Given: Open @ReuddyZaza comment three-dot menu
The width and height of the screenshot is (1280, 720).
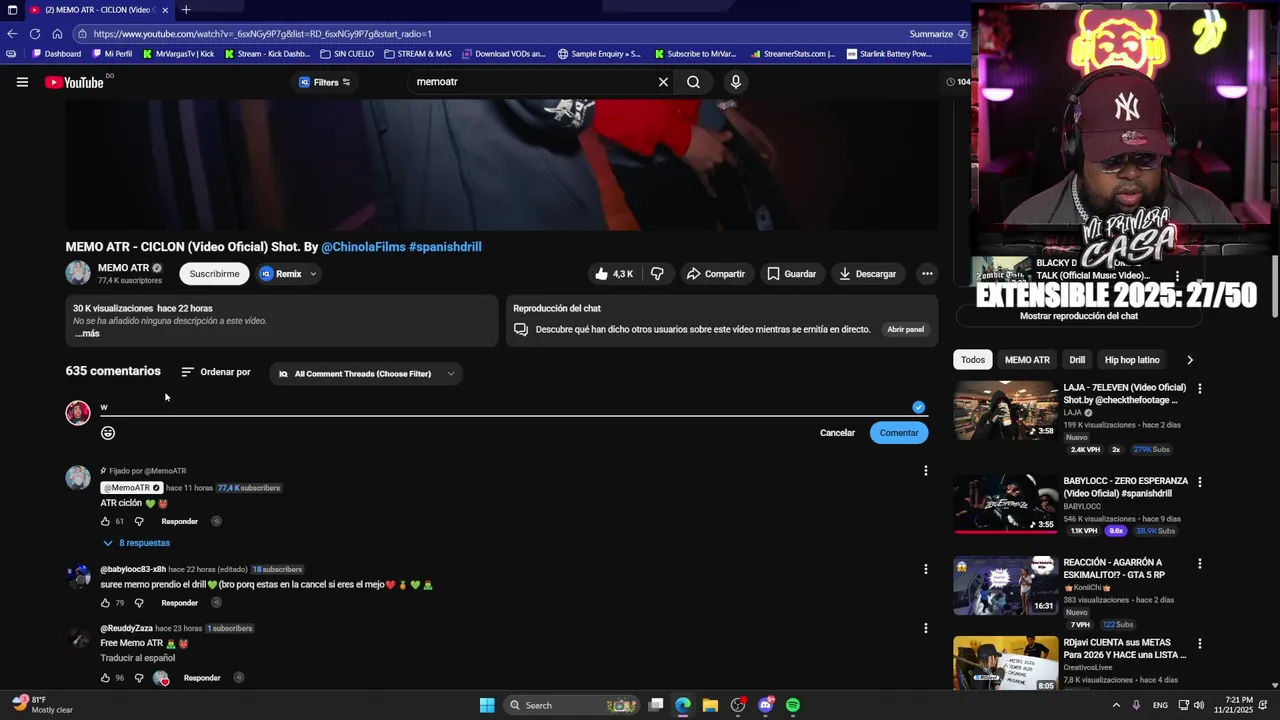Looking at the screenshot, I should pos(925,628).
